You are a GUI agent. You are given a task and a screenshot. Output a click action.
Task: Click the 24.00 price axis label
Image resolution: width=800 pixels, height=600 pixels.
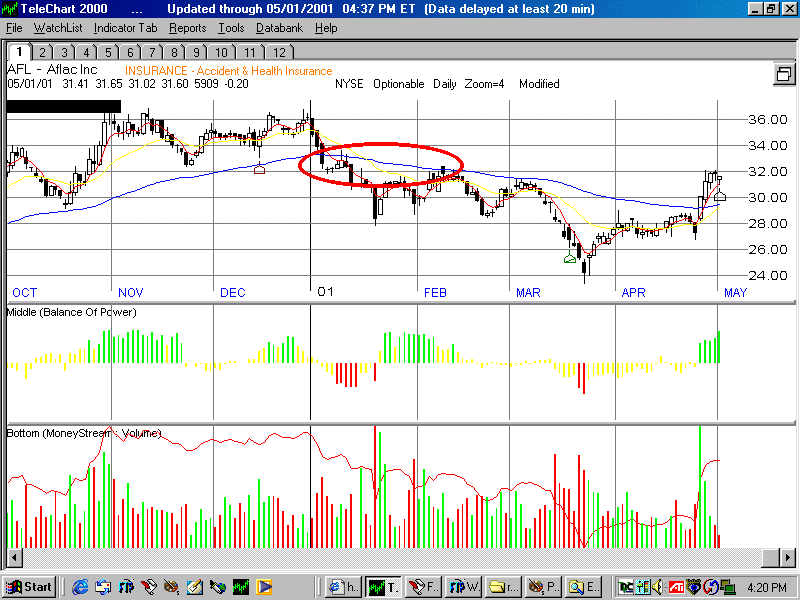point(768,276)
